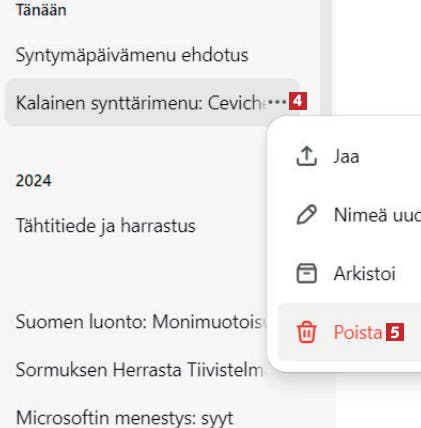Image resolution: width=421 pixels, height=428 pixels.
Task: Click the red trash can icon
Action: (306, 332)
